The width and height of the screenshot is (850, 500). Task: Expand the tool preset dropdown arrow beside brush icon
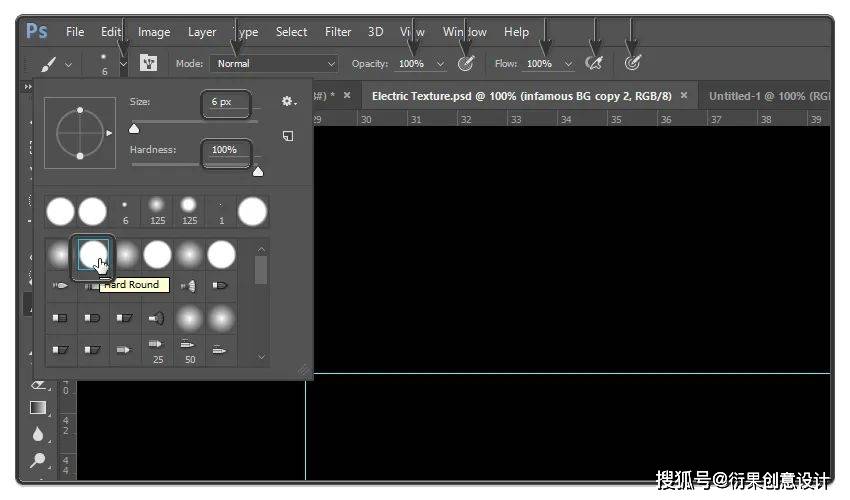coord(68,65)
